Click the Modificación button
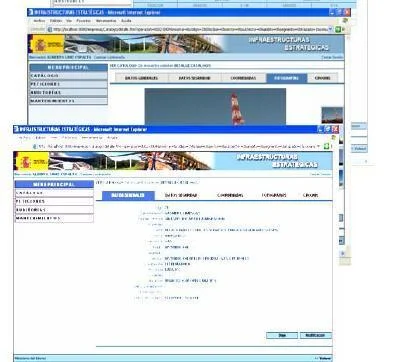 pos(316,335)
